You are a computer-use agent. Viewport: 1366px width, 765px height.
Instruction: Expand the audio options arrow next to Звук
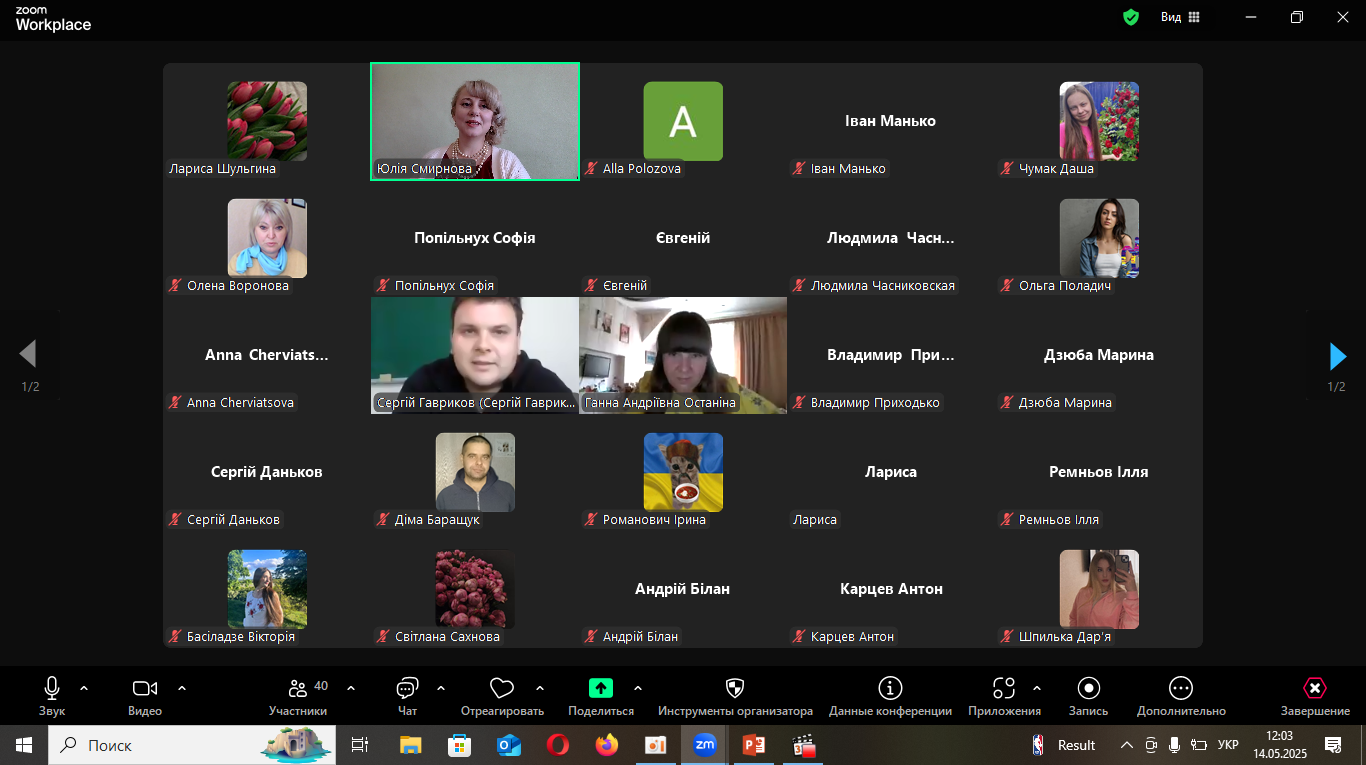[x=84, y=688]
